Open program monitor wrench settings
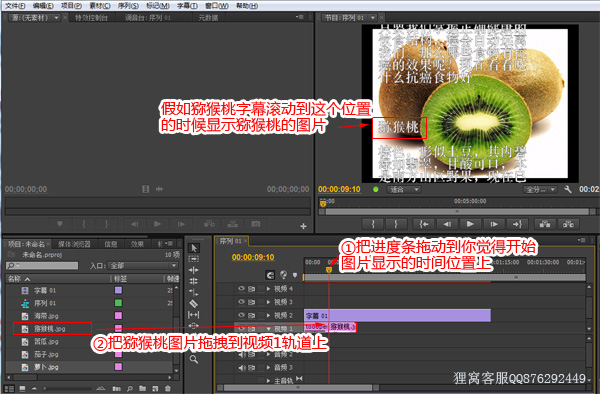The image size is (600, 394). pos(568,189)
